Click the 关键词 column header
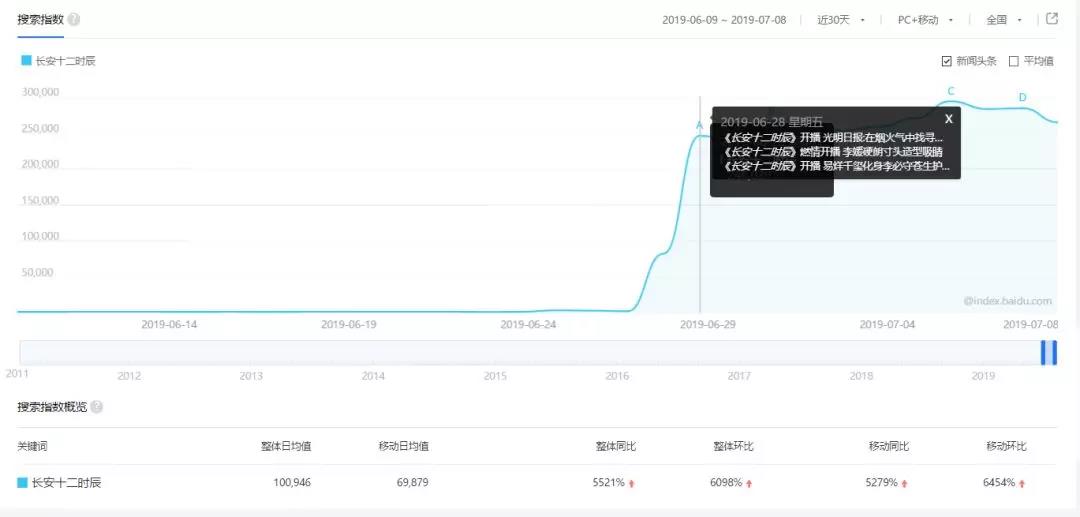Image resolution: width=1080 pixels, height=517 pixels. pos(32,446)
